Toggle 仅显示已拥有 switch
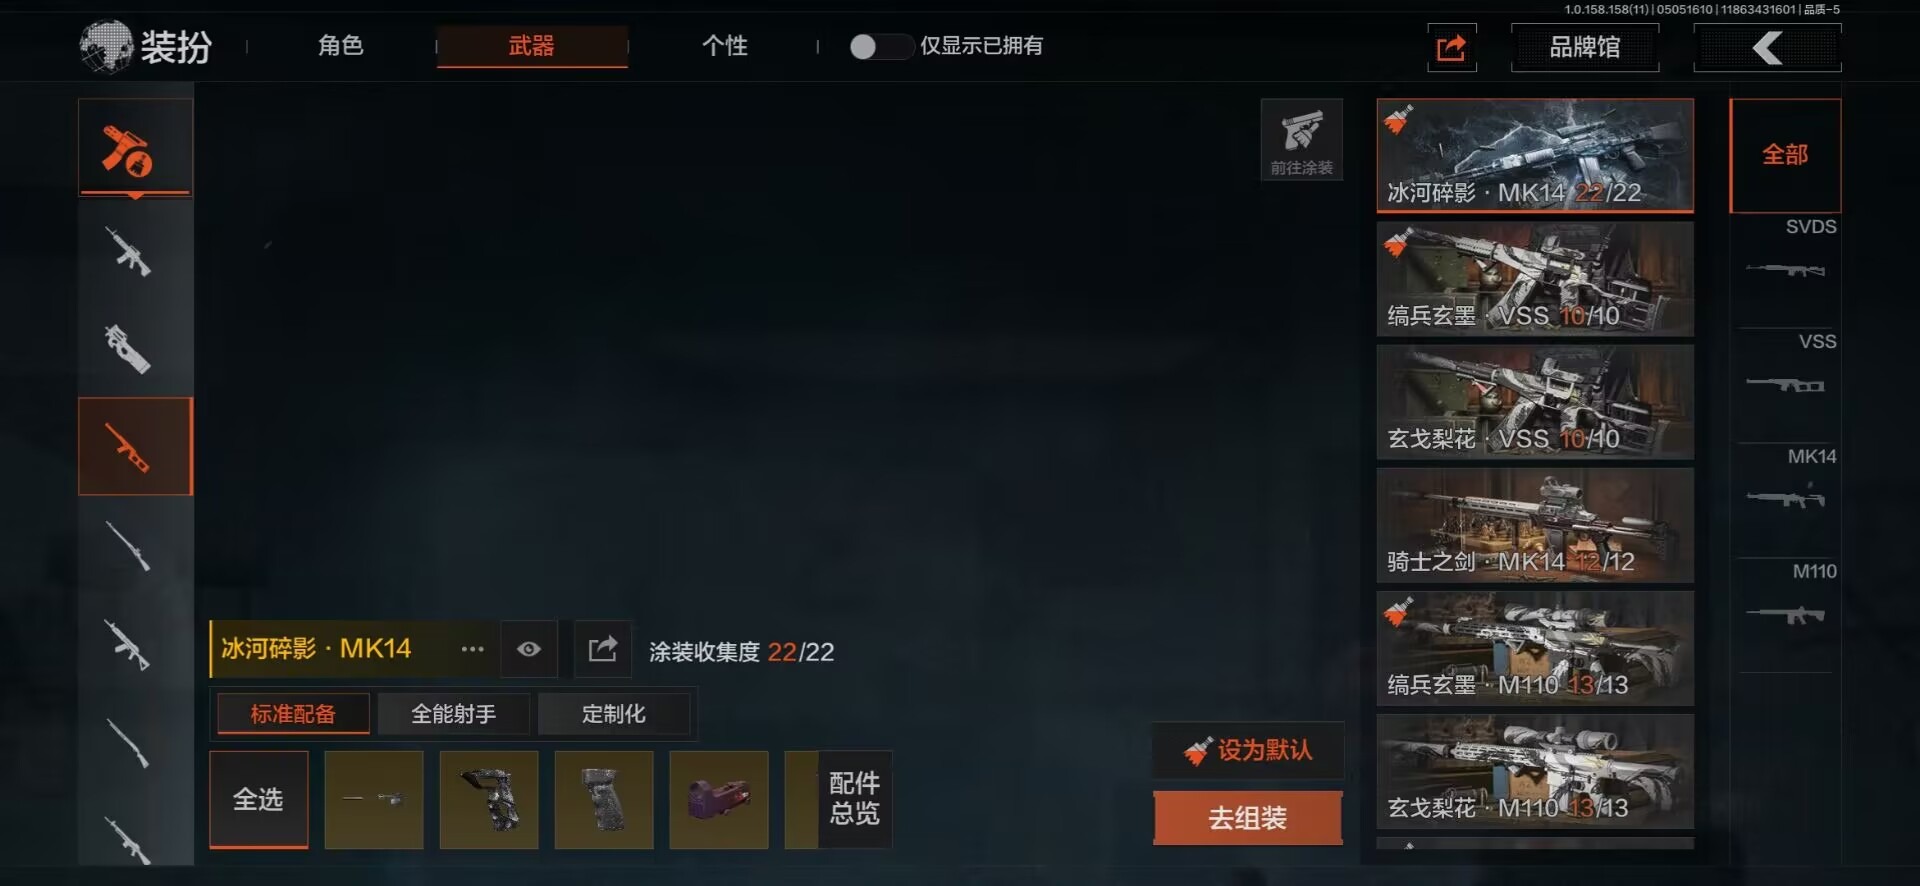The width and height of the screenshot is (1920, 886). [878, 46]
